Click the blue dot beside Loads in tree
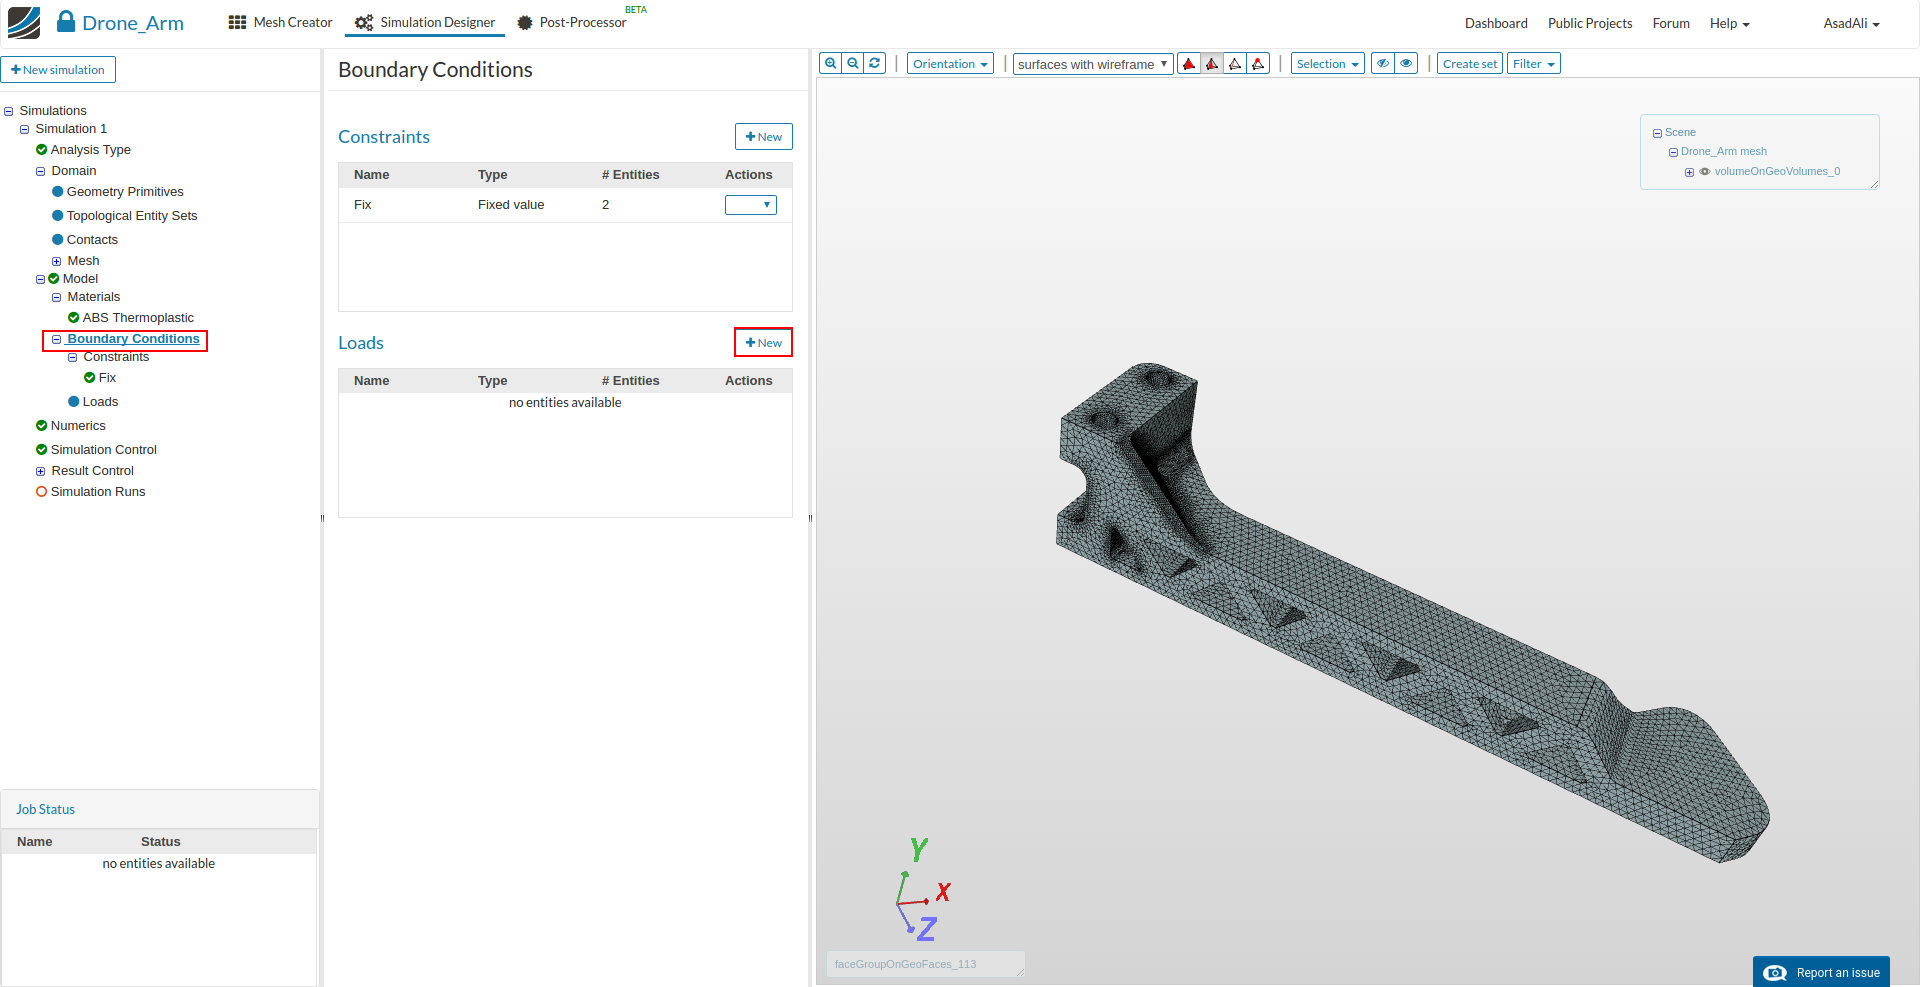1920x987 pixels. coord(73,402)
